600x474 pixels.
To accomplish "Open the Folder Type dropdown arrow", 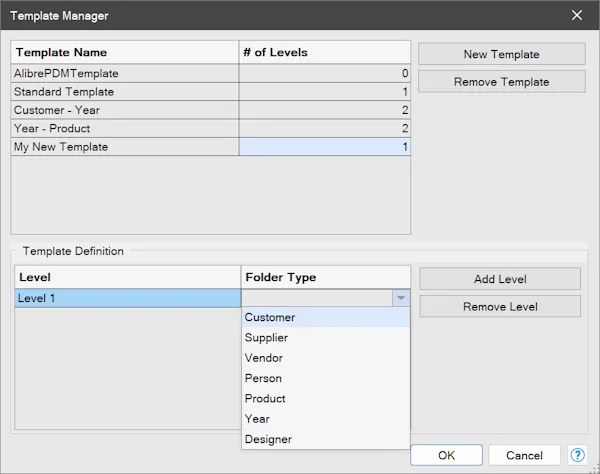I will [x=401, y=298].
